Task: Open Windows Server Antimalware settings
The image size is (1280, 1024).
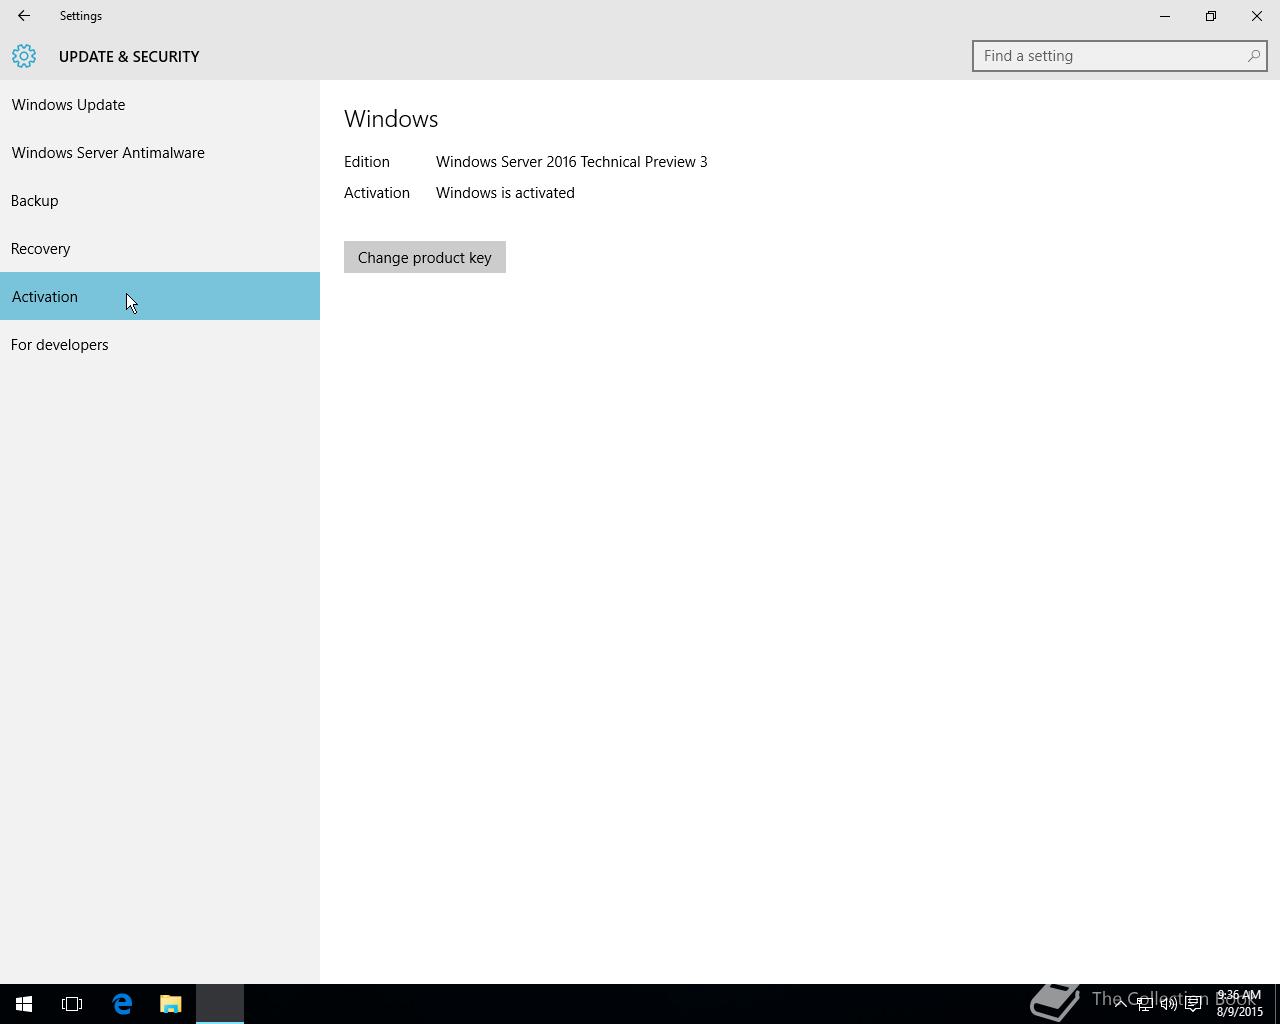Action: point(160,152)
